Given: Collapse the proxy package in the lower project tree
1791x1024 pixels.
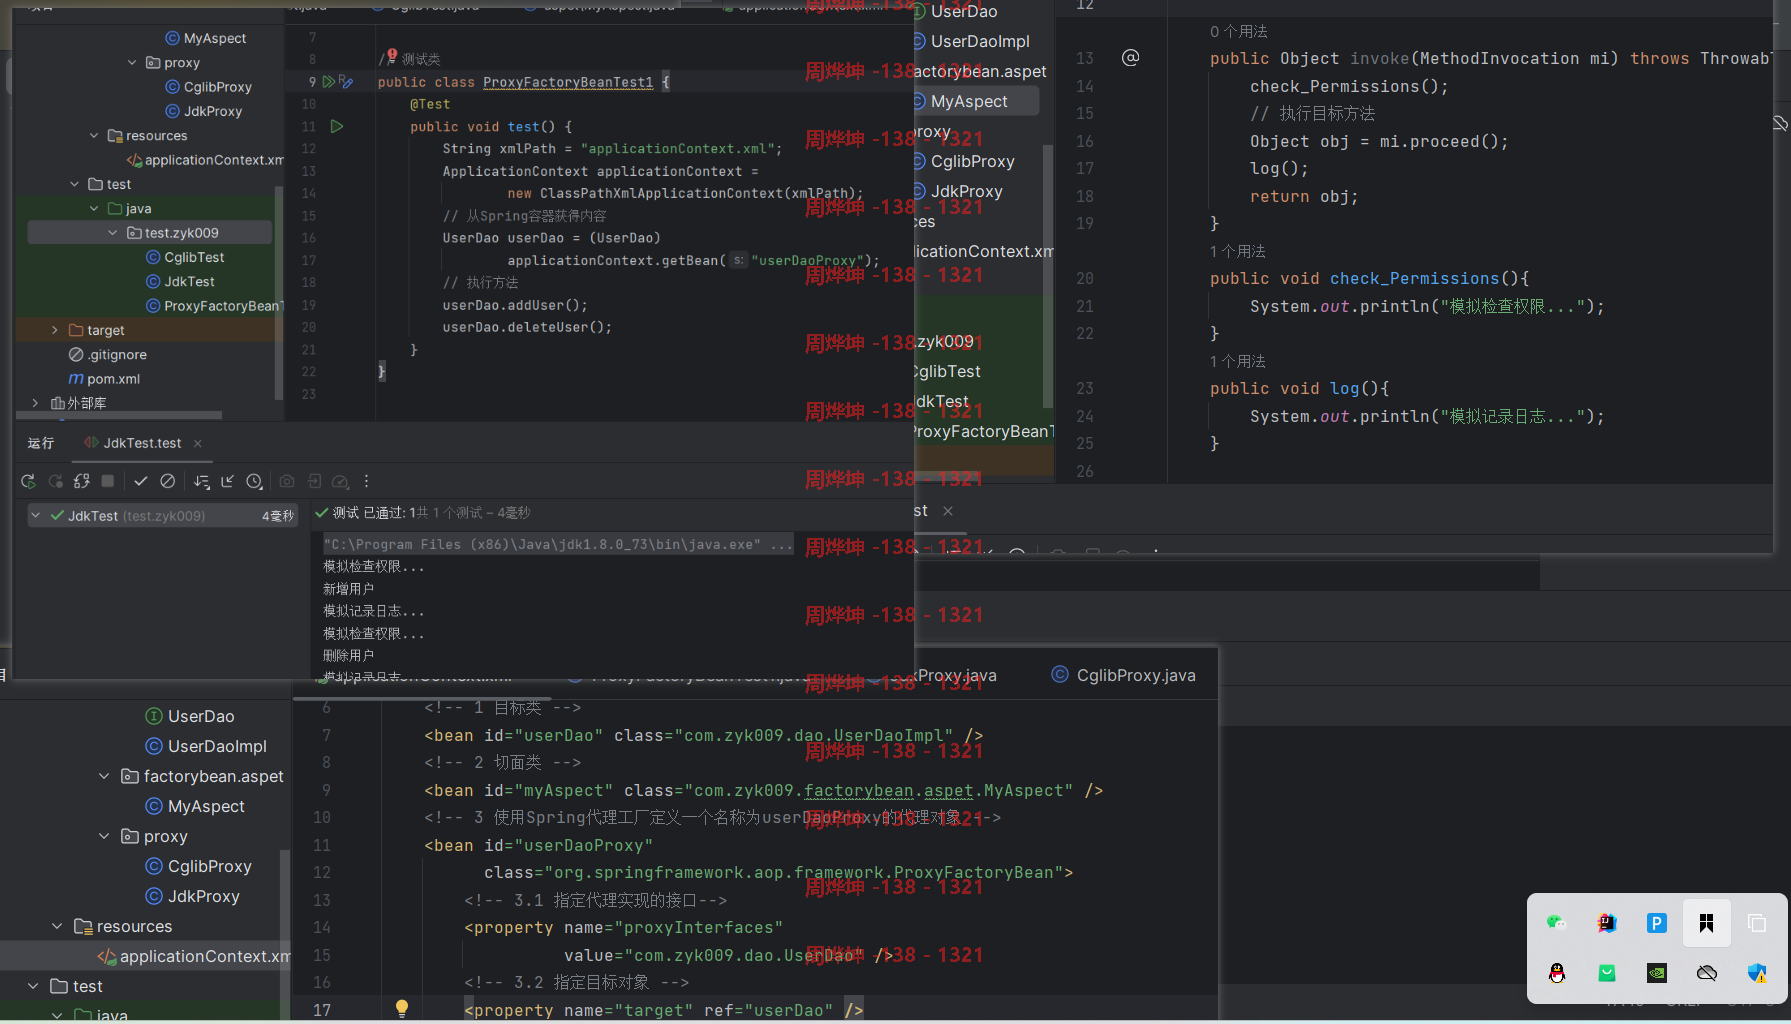Looking at the screenshot, I should tap(104, 836).
